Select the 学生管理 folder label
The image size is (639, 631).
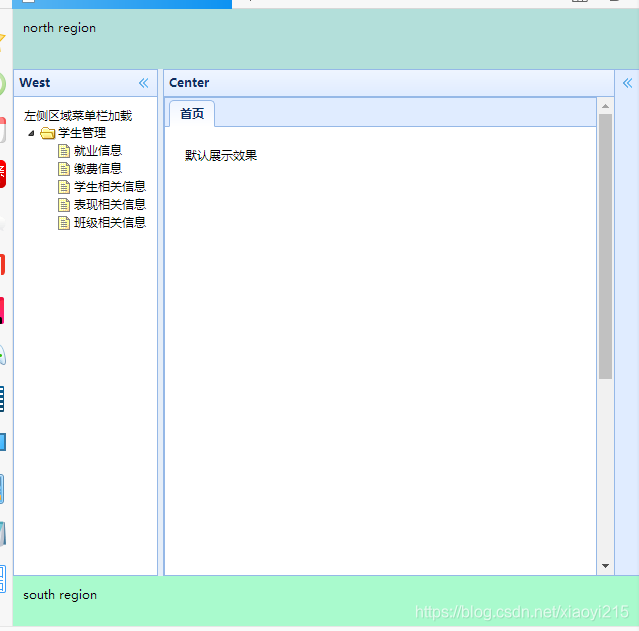pyautogui.click(x=82, y=133)
